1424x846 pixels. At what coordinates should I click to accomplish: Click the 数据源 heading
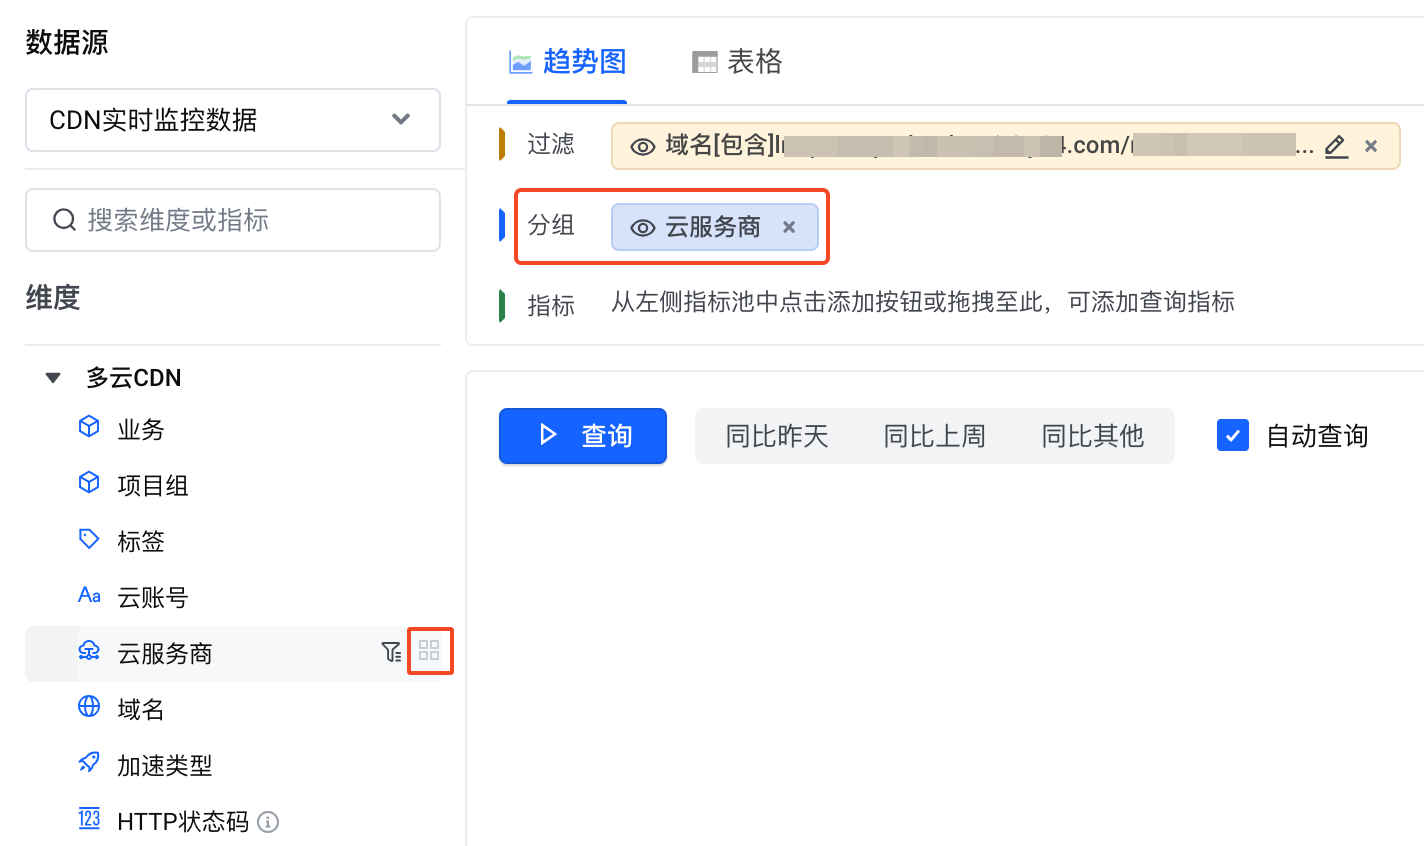[67, 42]
